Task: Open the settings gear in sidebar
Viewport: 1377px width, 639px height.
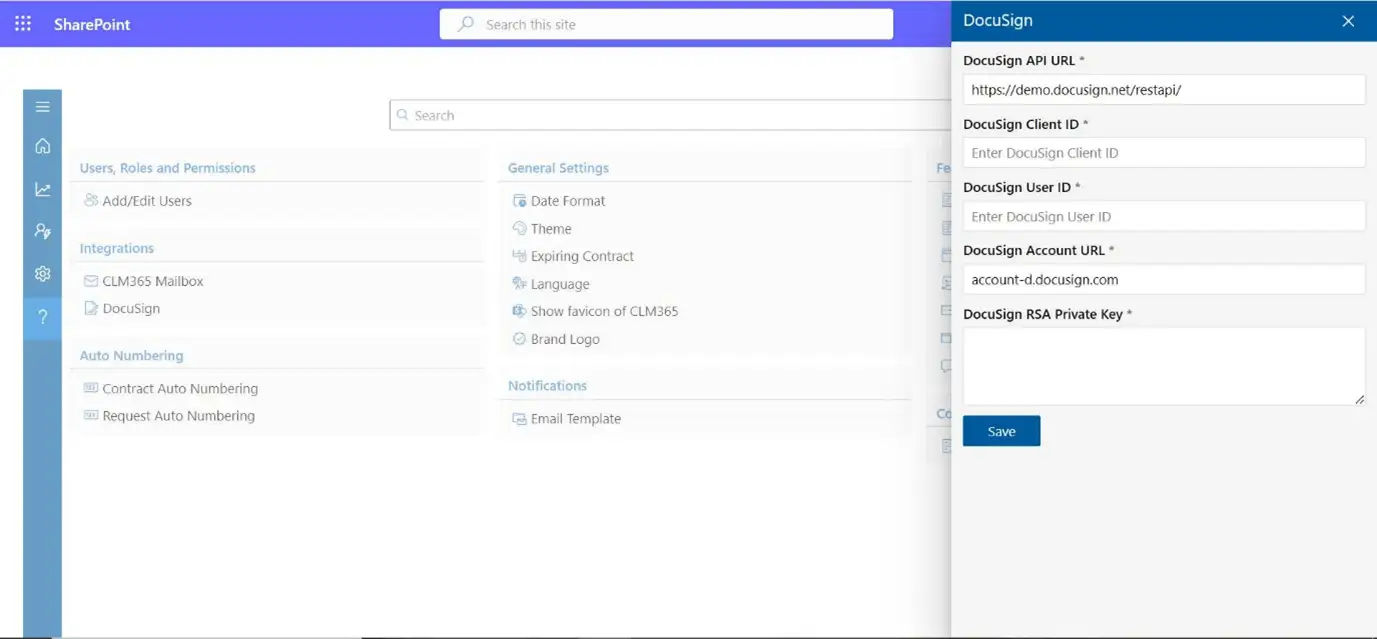Action: pos(42,273)
